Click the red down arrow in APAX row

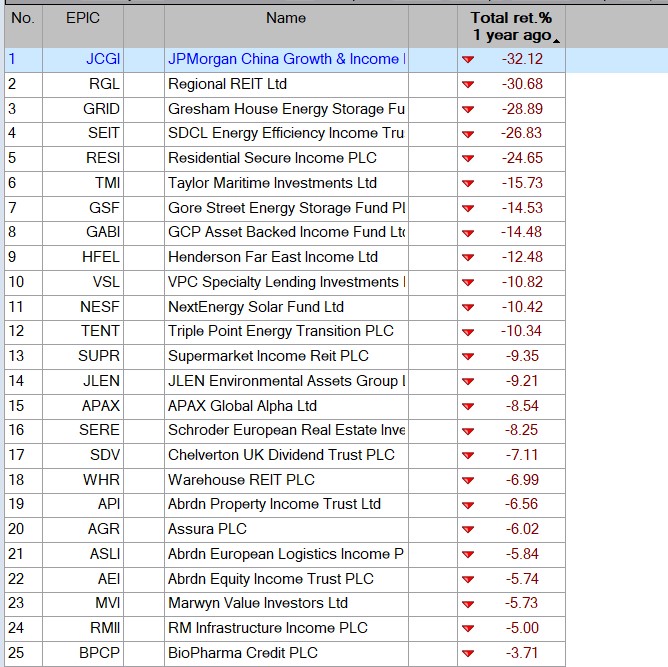[468, 406]
